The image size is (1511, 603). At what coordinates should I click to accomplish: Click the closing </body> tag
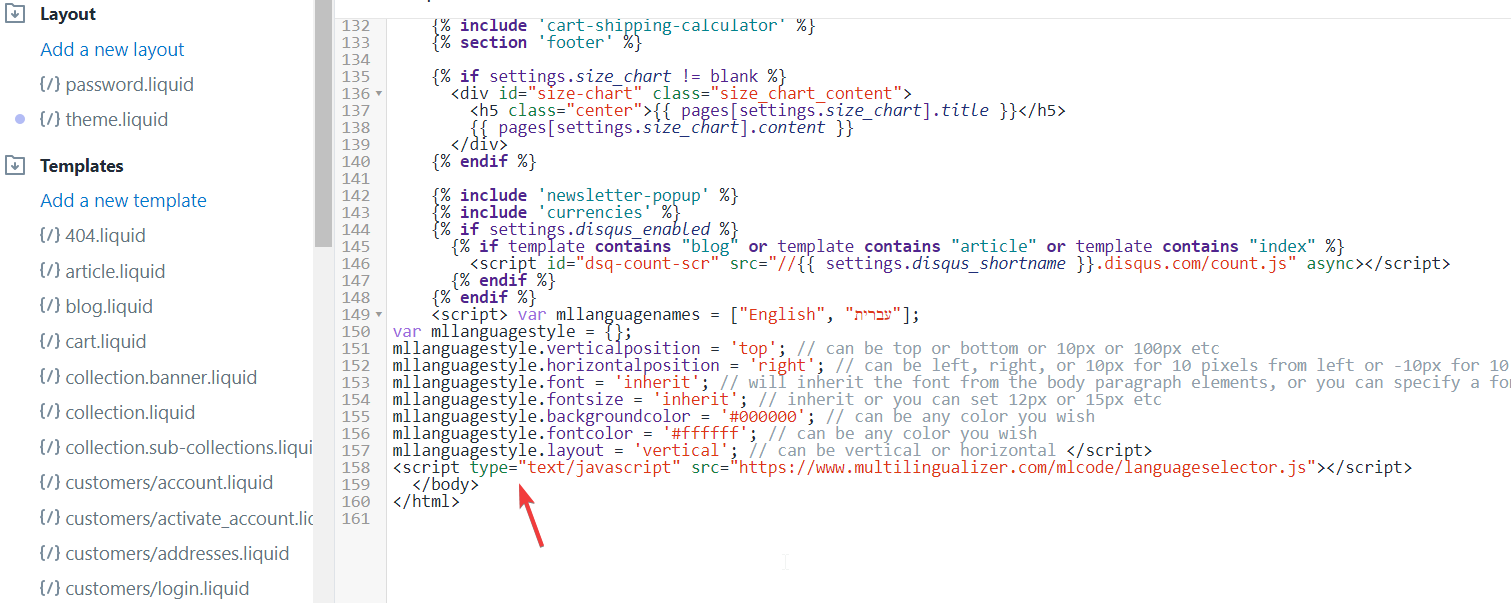(446, 485)
